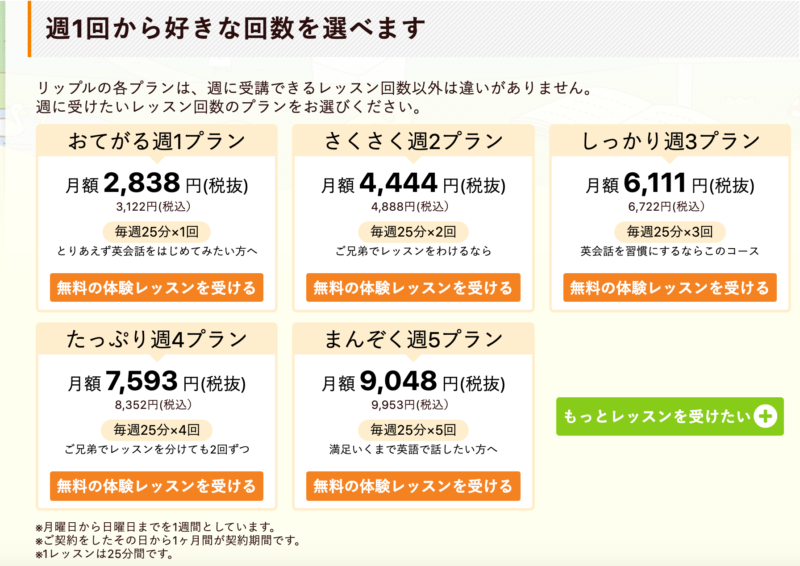Select the さくさく週2プラン card title
Image resolution: width=800 pixels, height=566 pixels.
click(x=413, y=141)
